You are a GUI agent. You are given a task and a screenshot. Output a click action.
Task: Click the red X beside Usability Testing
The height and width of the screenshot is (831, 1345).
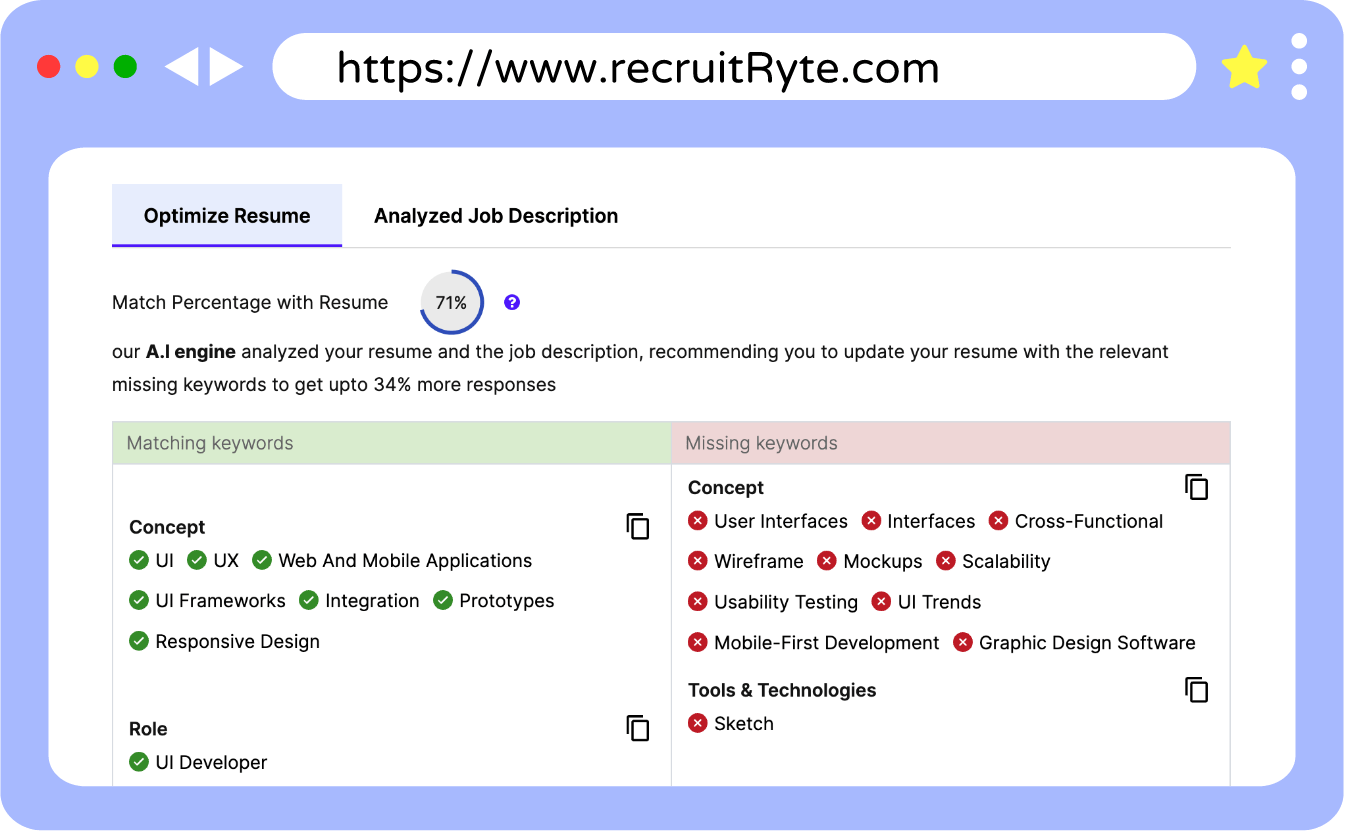697,602
